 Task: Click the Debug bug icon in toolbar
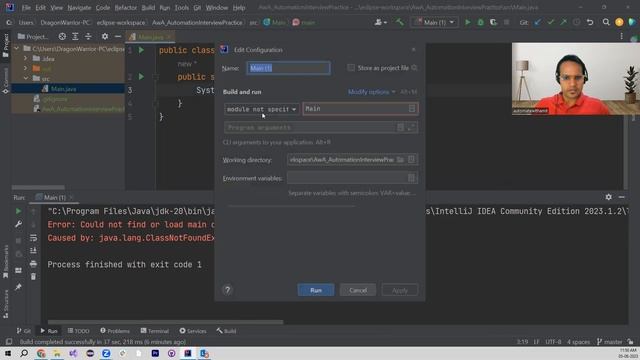click(x=480, y=22)
